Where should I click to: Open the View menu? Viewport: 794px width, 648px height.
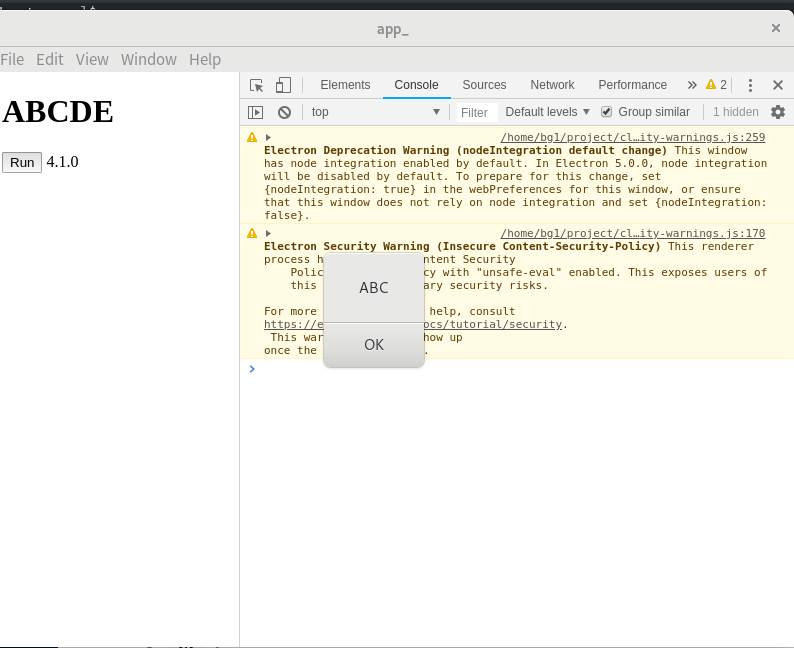click(92, 60)
